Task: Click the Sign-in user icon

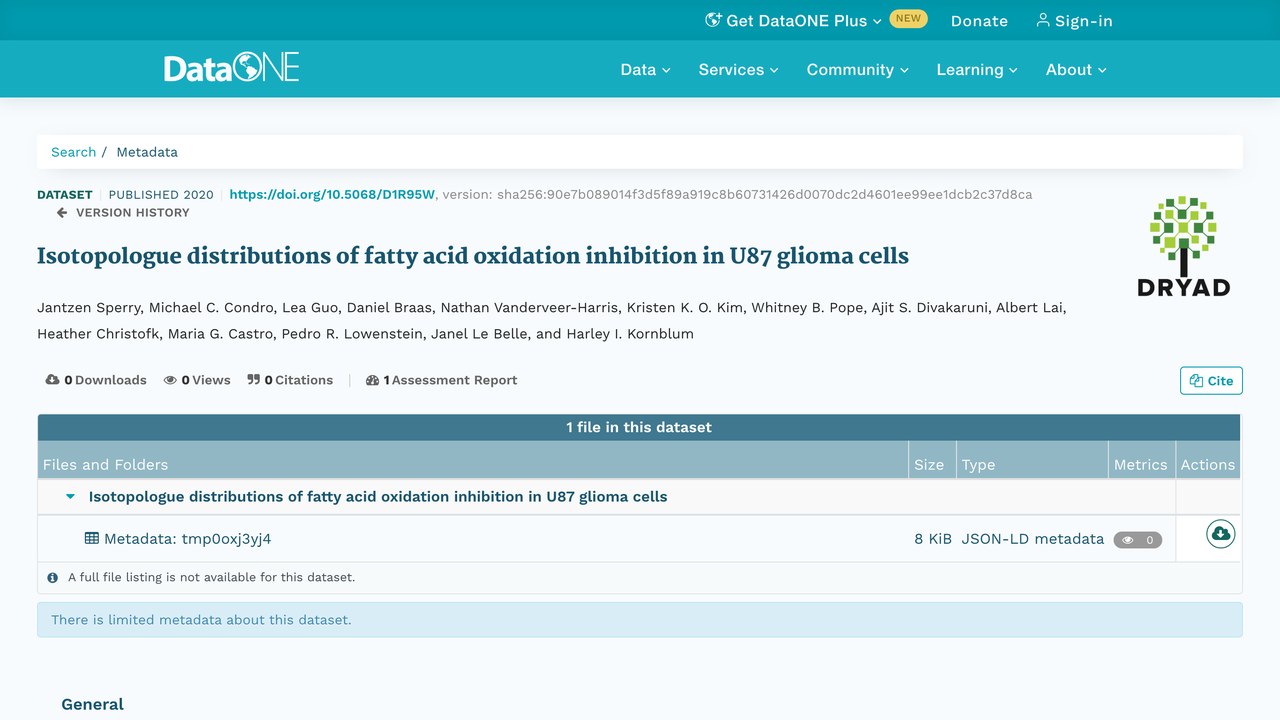Action: pyautogui.click(x=1043, y=20)
